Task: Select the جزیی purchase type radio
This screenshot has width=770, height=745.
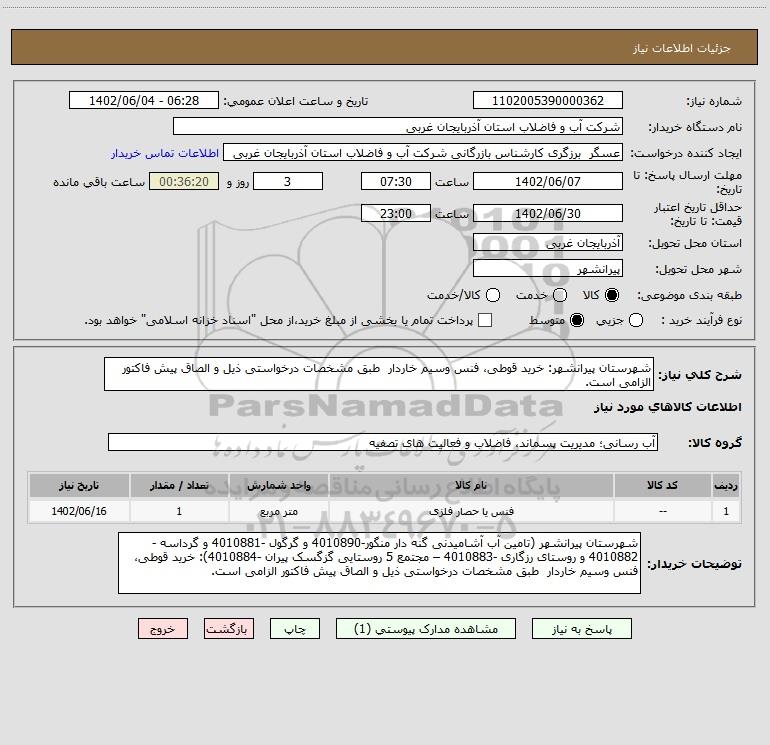Action: [x=636, y=320]
